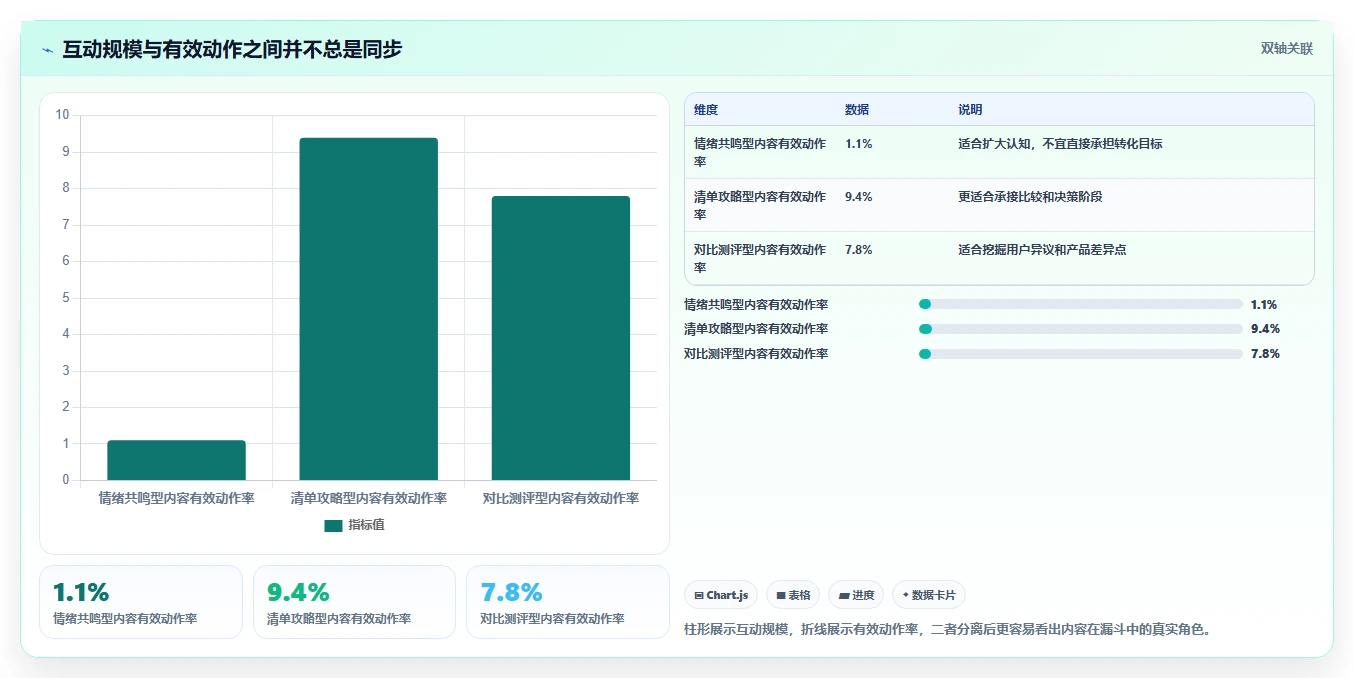The width and height of the screenshot is (1354, 678).
Task: Click the 清单攻略型内容有效动作率 table row name
Action: [760, 205]
